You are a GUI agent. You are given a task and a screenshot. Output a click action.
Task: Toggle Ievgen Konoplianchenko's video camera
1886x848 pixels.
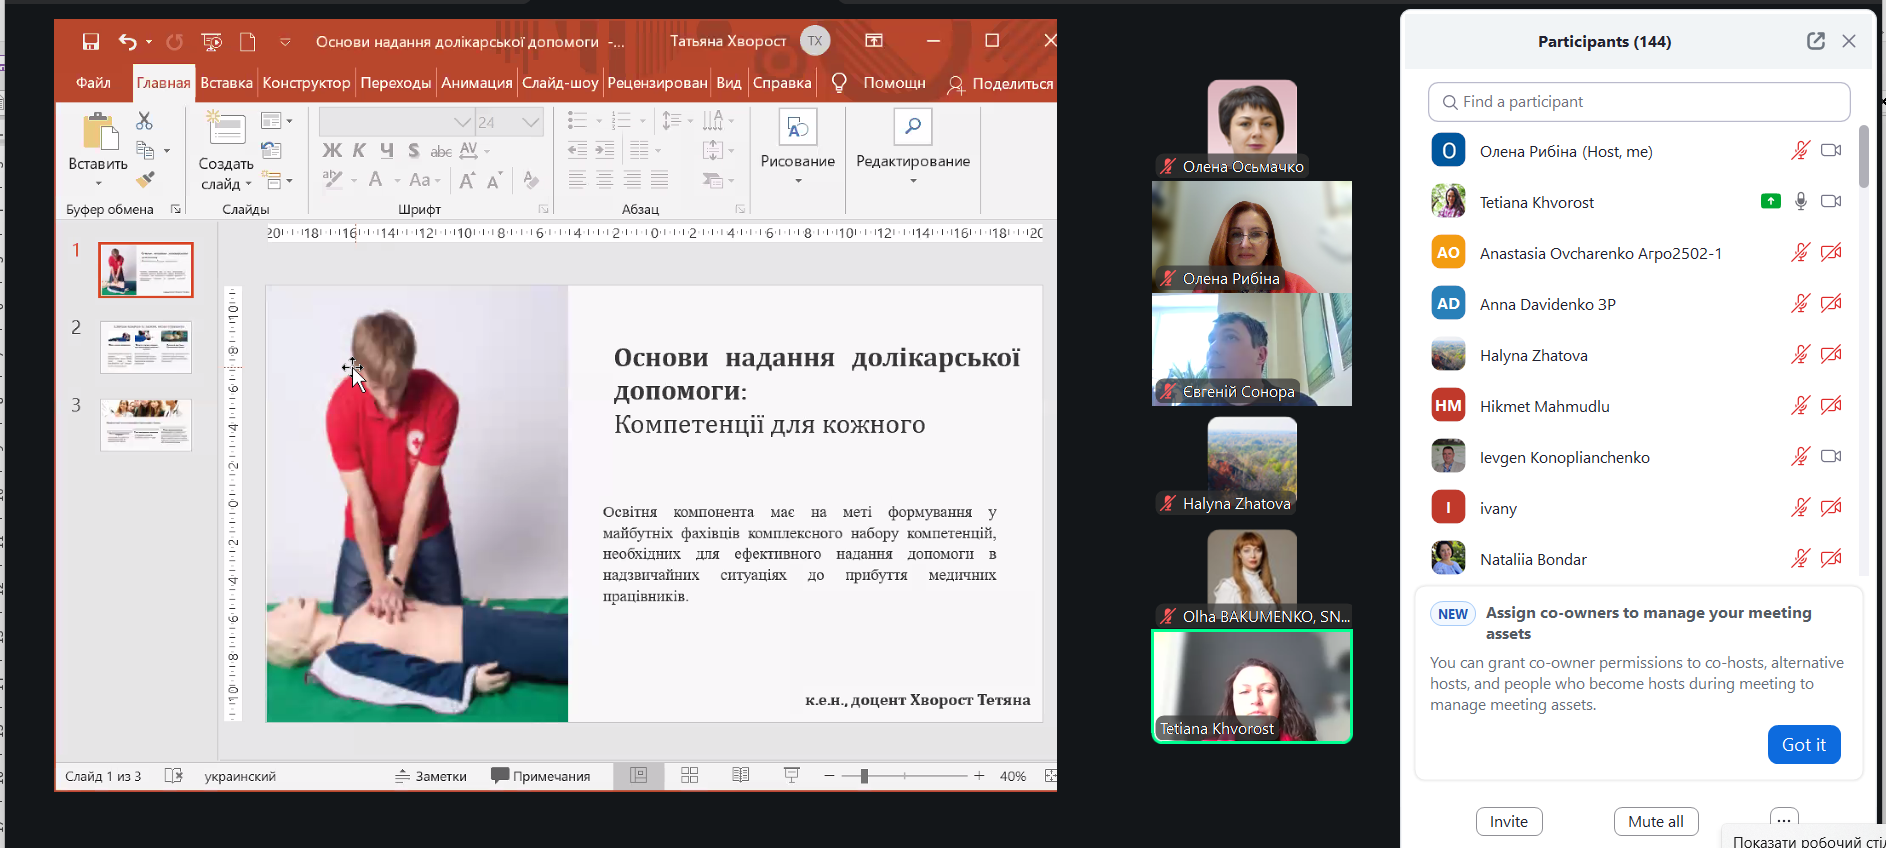point(1830,457)
